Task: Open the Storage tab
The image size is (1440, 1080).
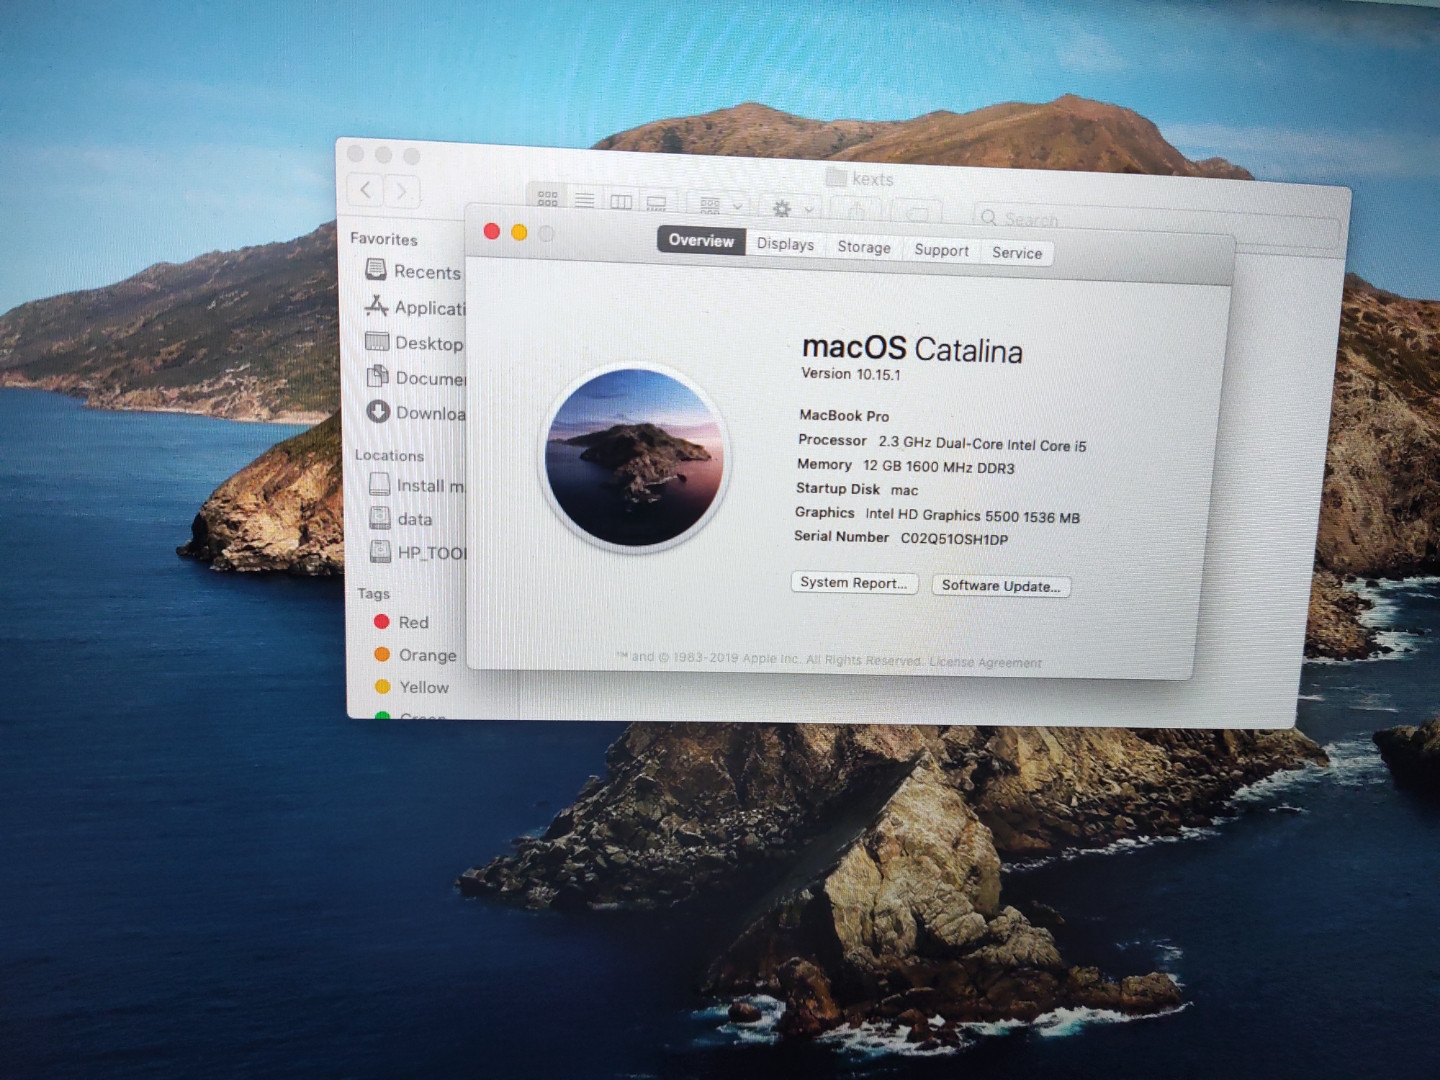Action: pyautogui.click(x=864, y=247)
